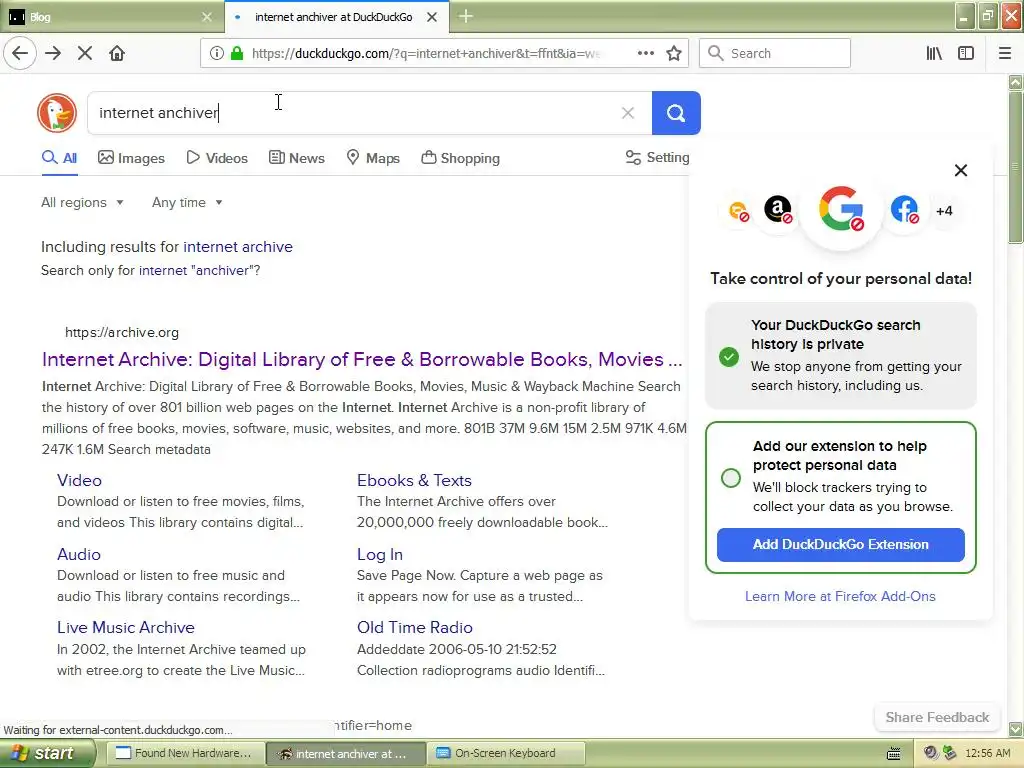Open the Live Music Archive sitelink
1024x768 pixels.
(125, 628)
